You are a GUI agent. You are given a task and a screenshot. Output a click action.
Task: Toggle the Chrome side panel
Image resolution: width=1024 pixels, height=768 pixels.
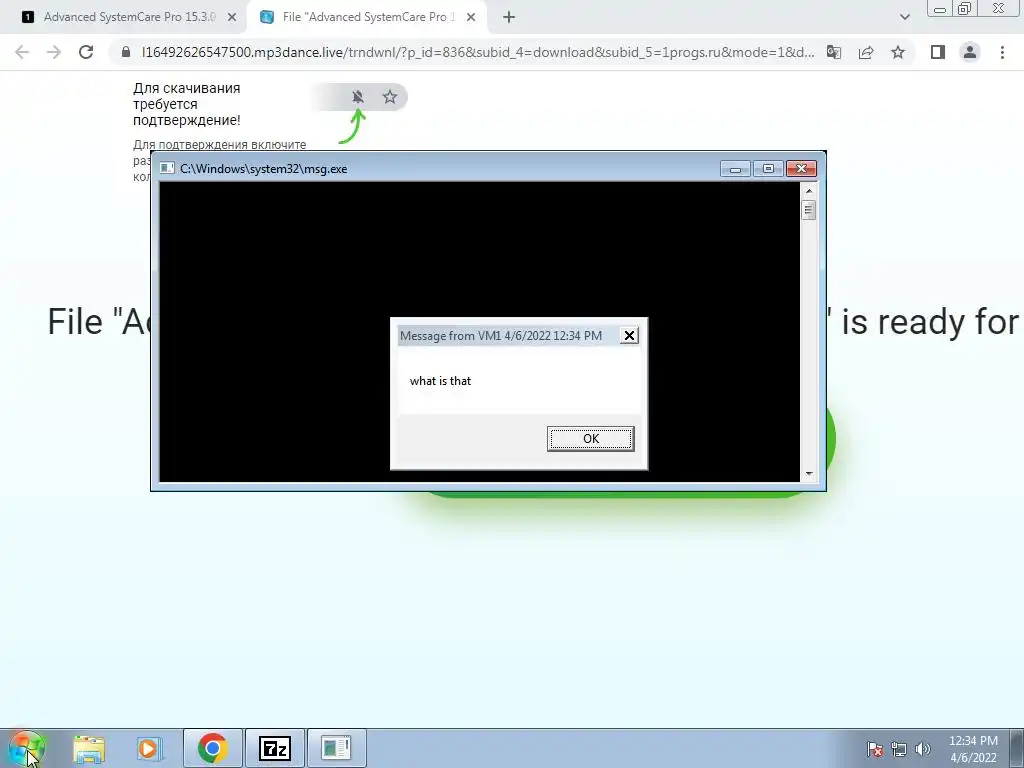pyautogui.click(x=938, y=52)
